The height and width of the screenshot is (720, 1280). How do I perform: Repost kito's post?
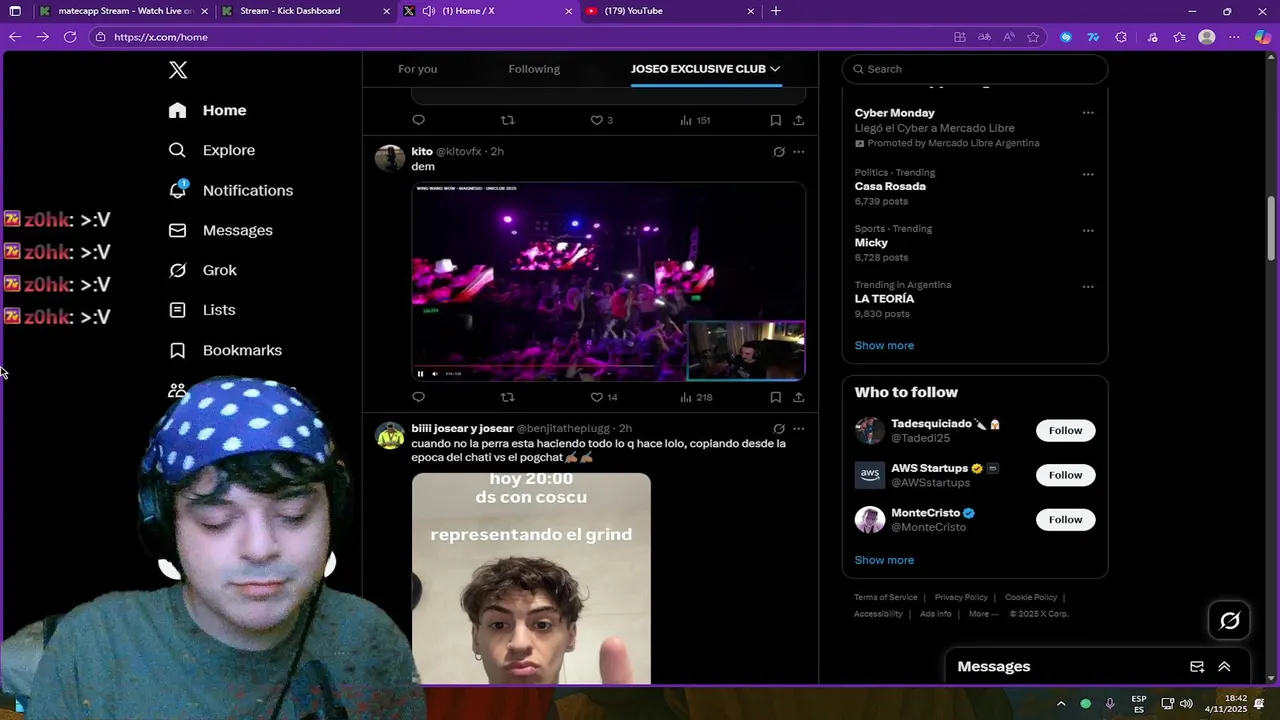point(507,397)
